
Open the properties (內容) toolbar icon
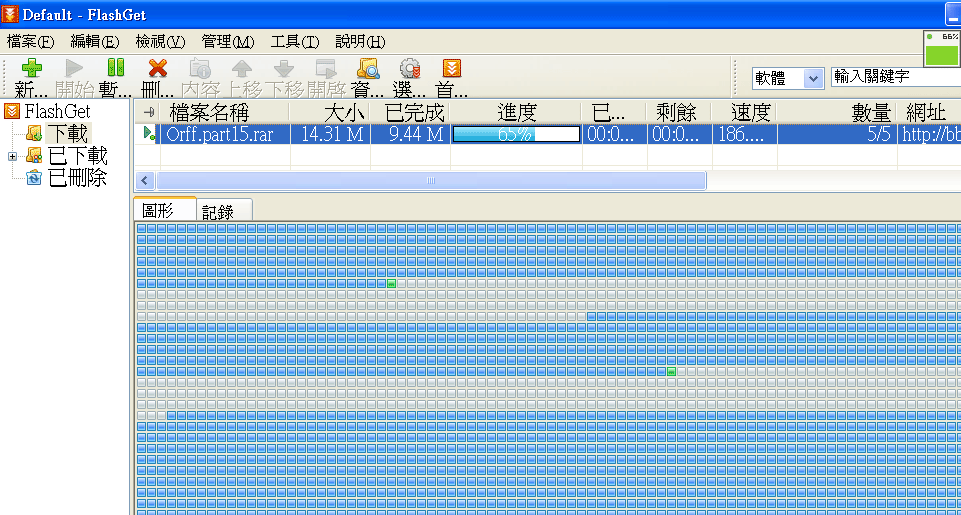pos(200,68)
